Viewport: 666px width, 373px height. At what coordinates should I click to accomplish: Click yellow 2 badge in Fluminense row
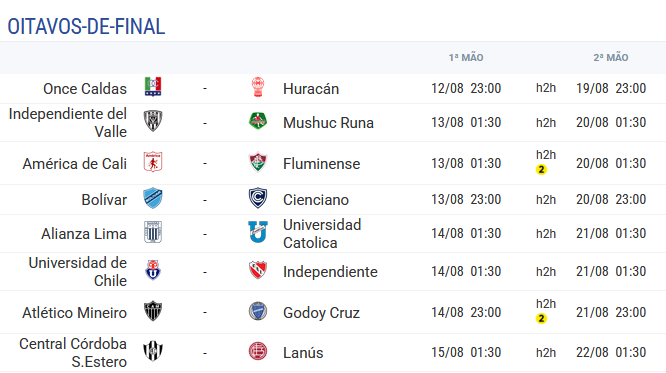[541, 170]
